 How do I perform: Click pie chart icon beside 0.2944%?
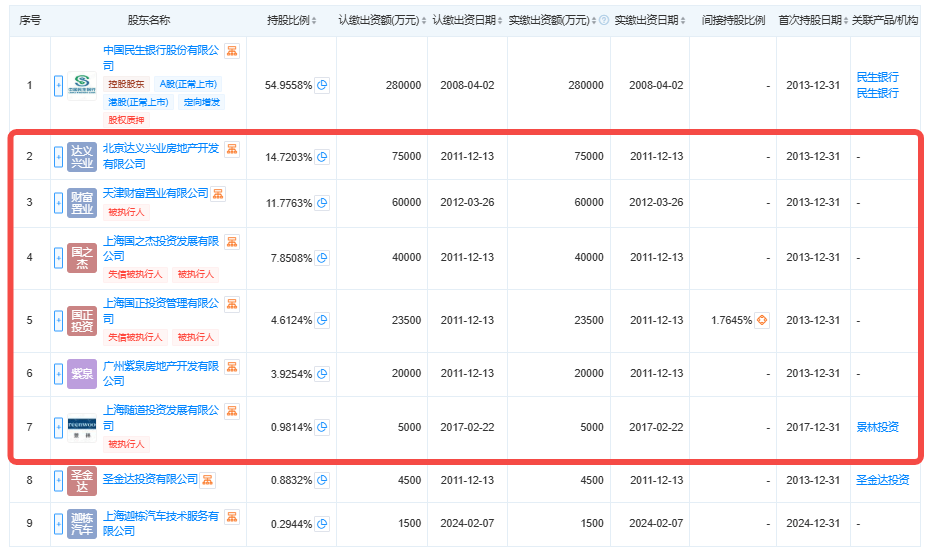click(322, 524)
